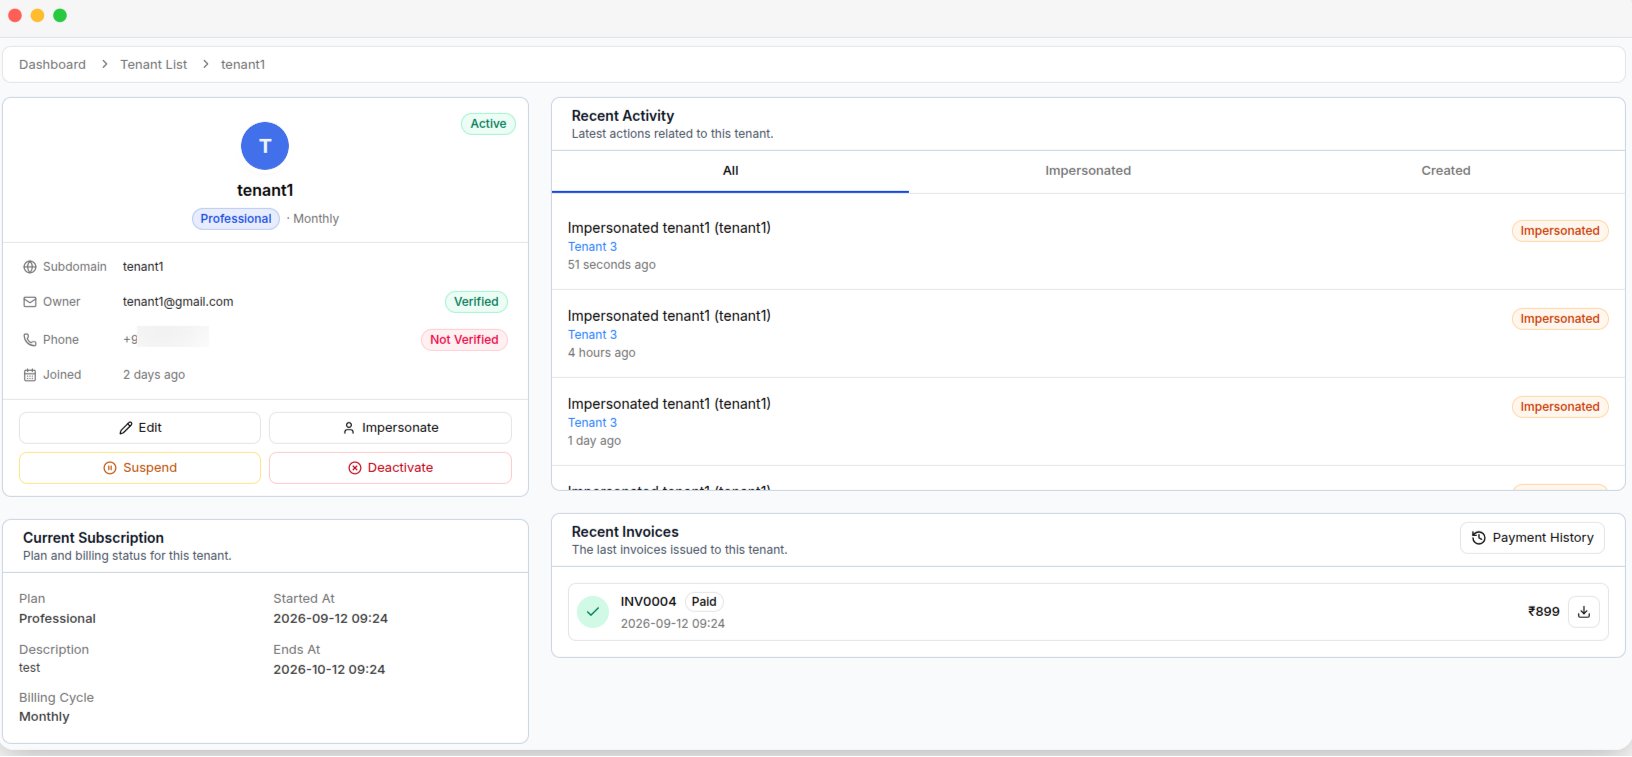The height and width of the screenshot is (757, 1632).
Task: Click the '51 seconds ago' timestamp
Action: point(612,265)
